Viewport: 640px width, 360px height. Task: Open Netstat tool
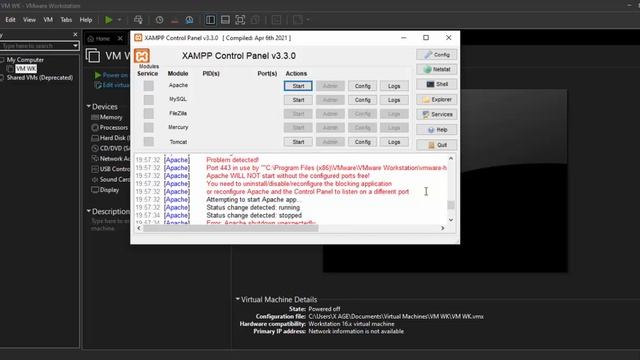coord(436,69)
